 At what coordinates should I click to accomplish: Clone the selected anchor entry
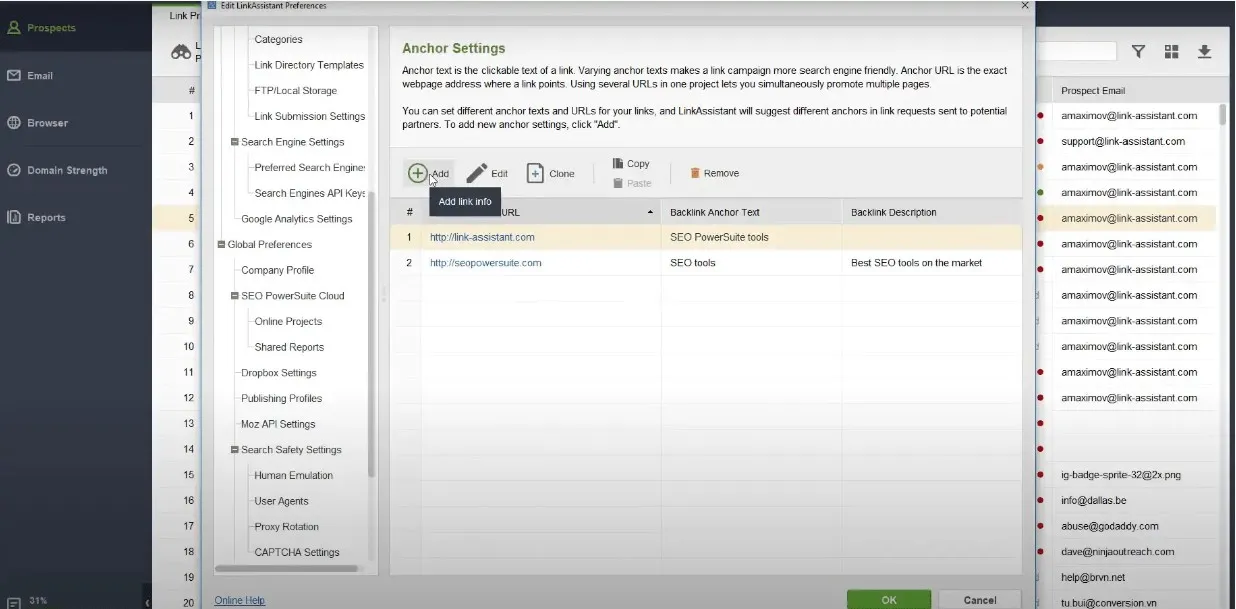pos(551,173)
